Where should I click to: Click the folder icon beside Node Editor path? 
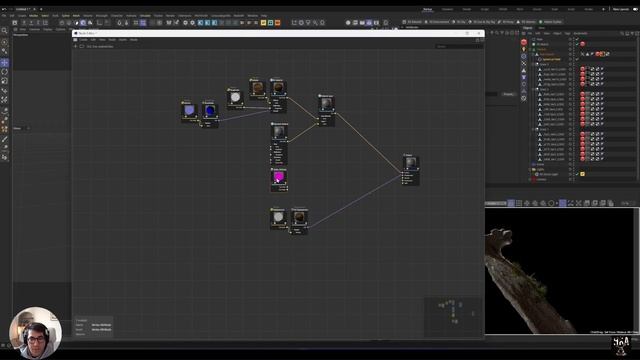click(82, 47)
